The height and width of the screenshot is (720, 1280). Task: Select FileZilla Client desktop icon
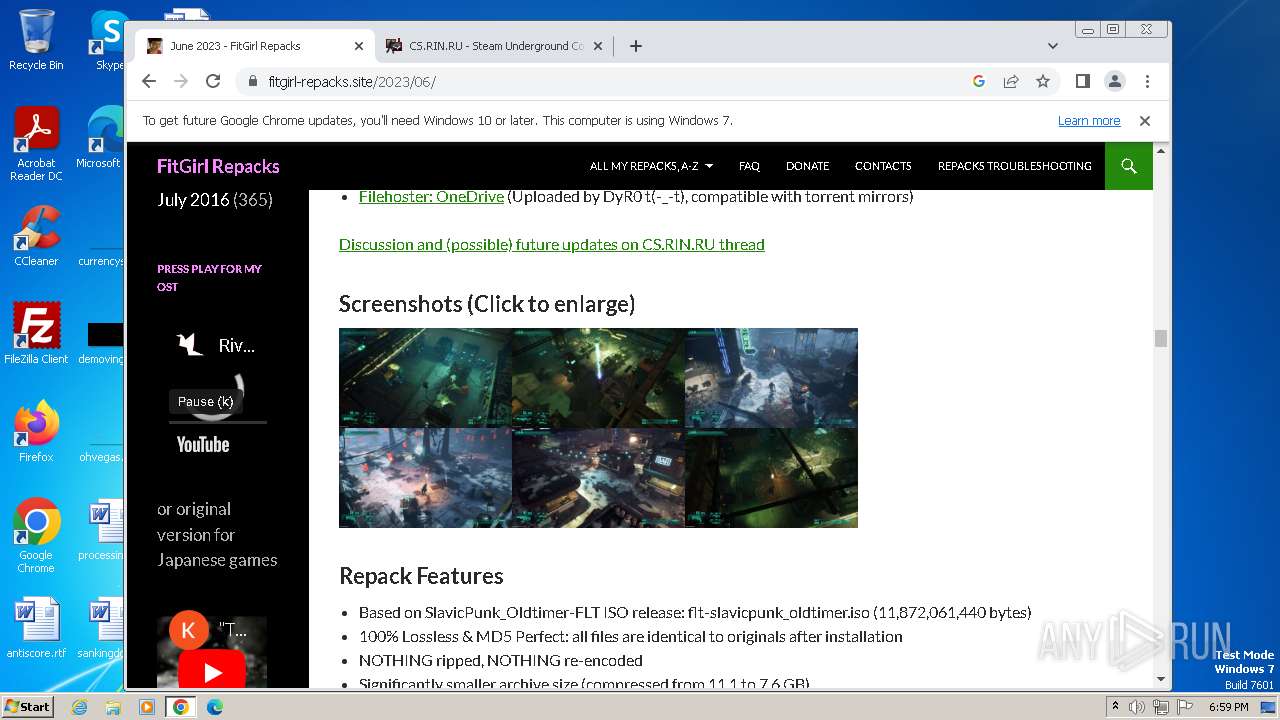pyautogui.click(x=36, y=333)
